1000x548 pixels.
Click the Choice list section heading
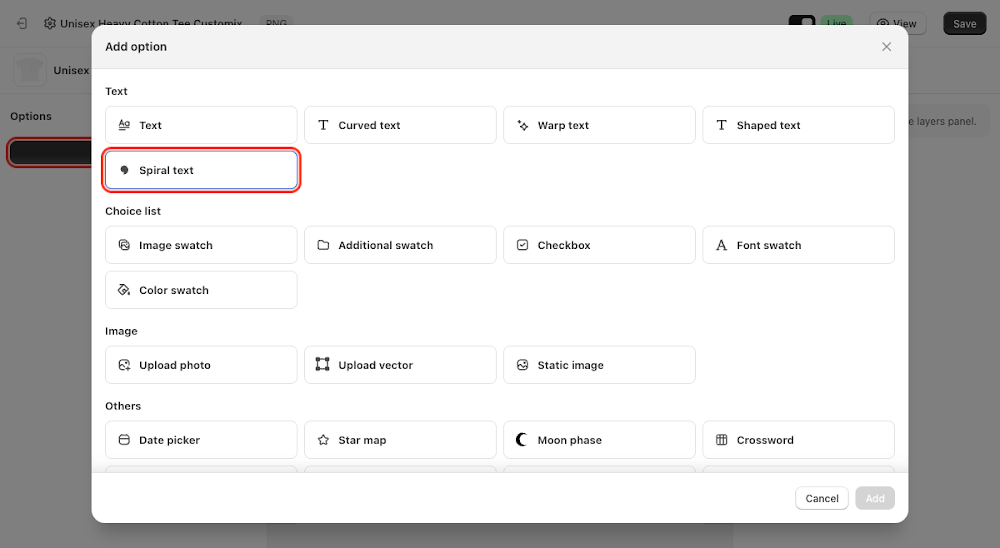133,211
